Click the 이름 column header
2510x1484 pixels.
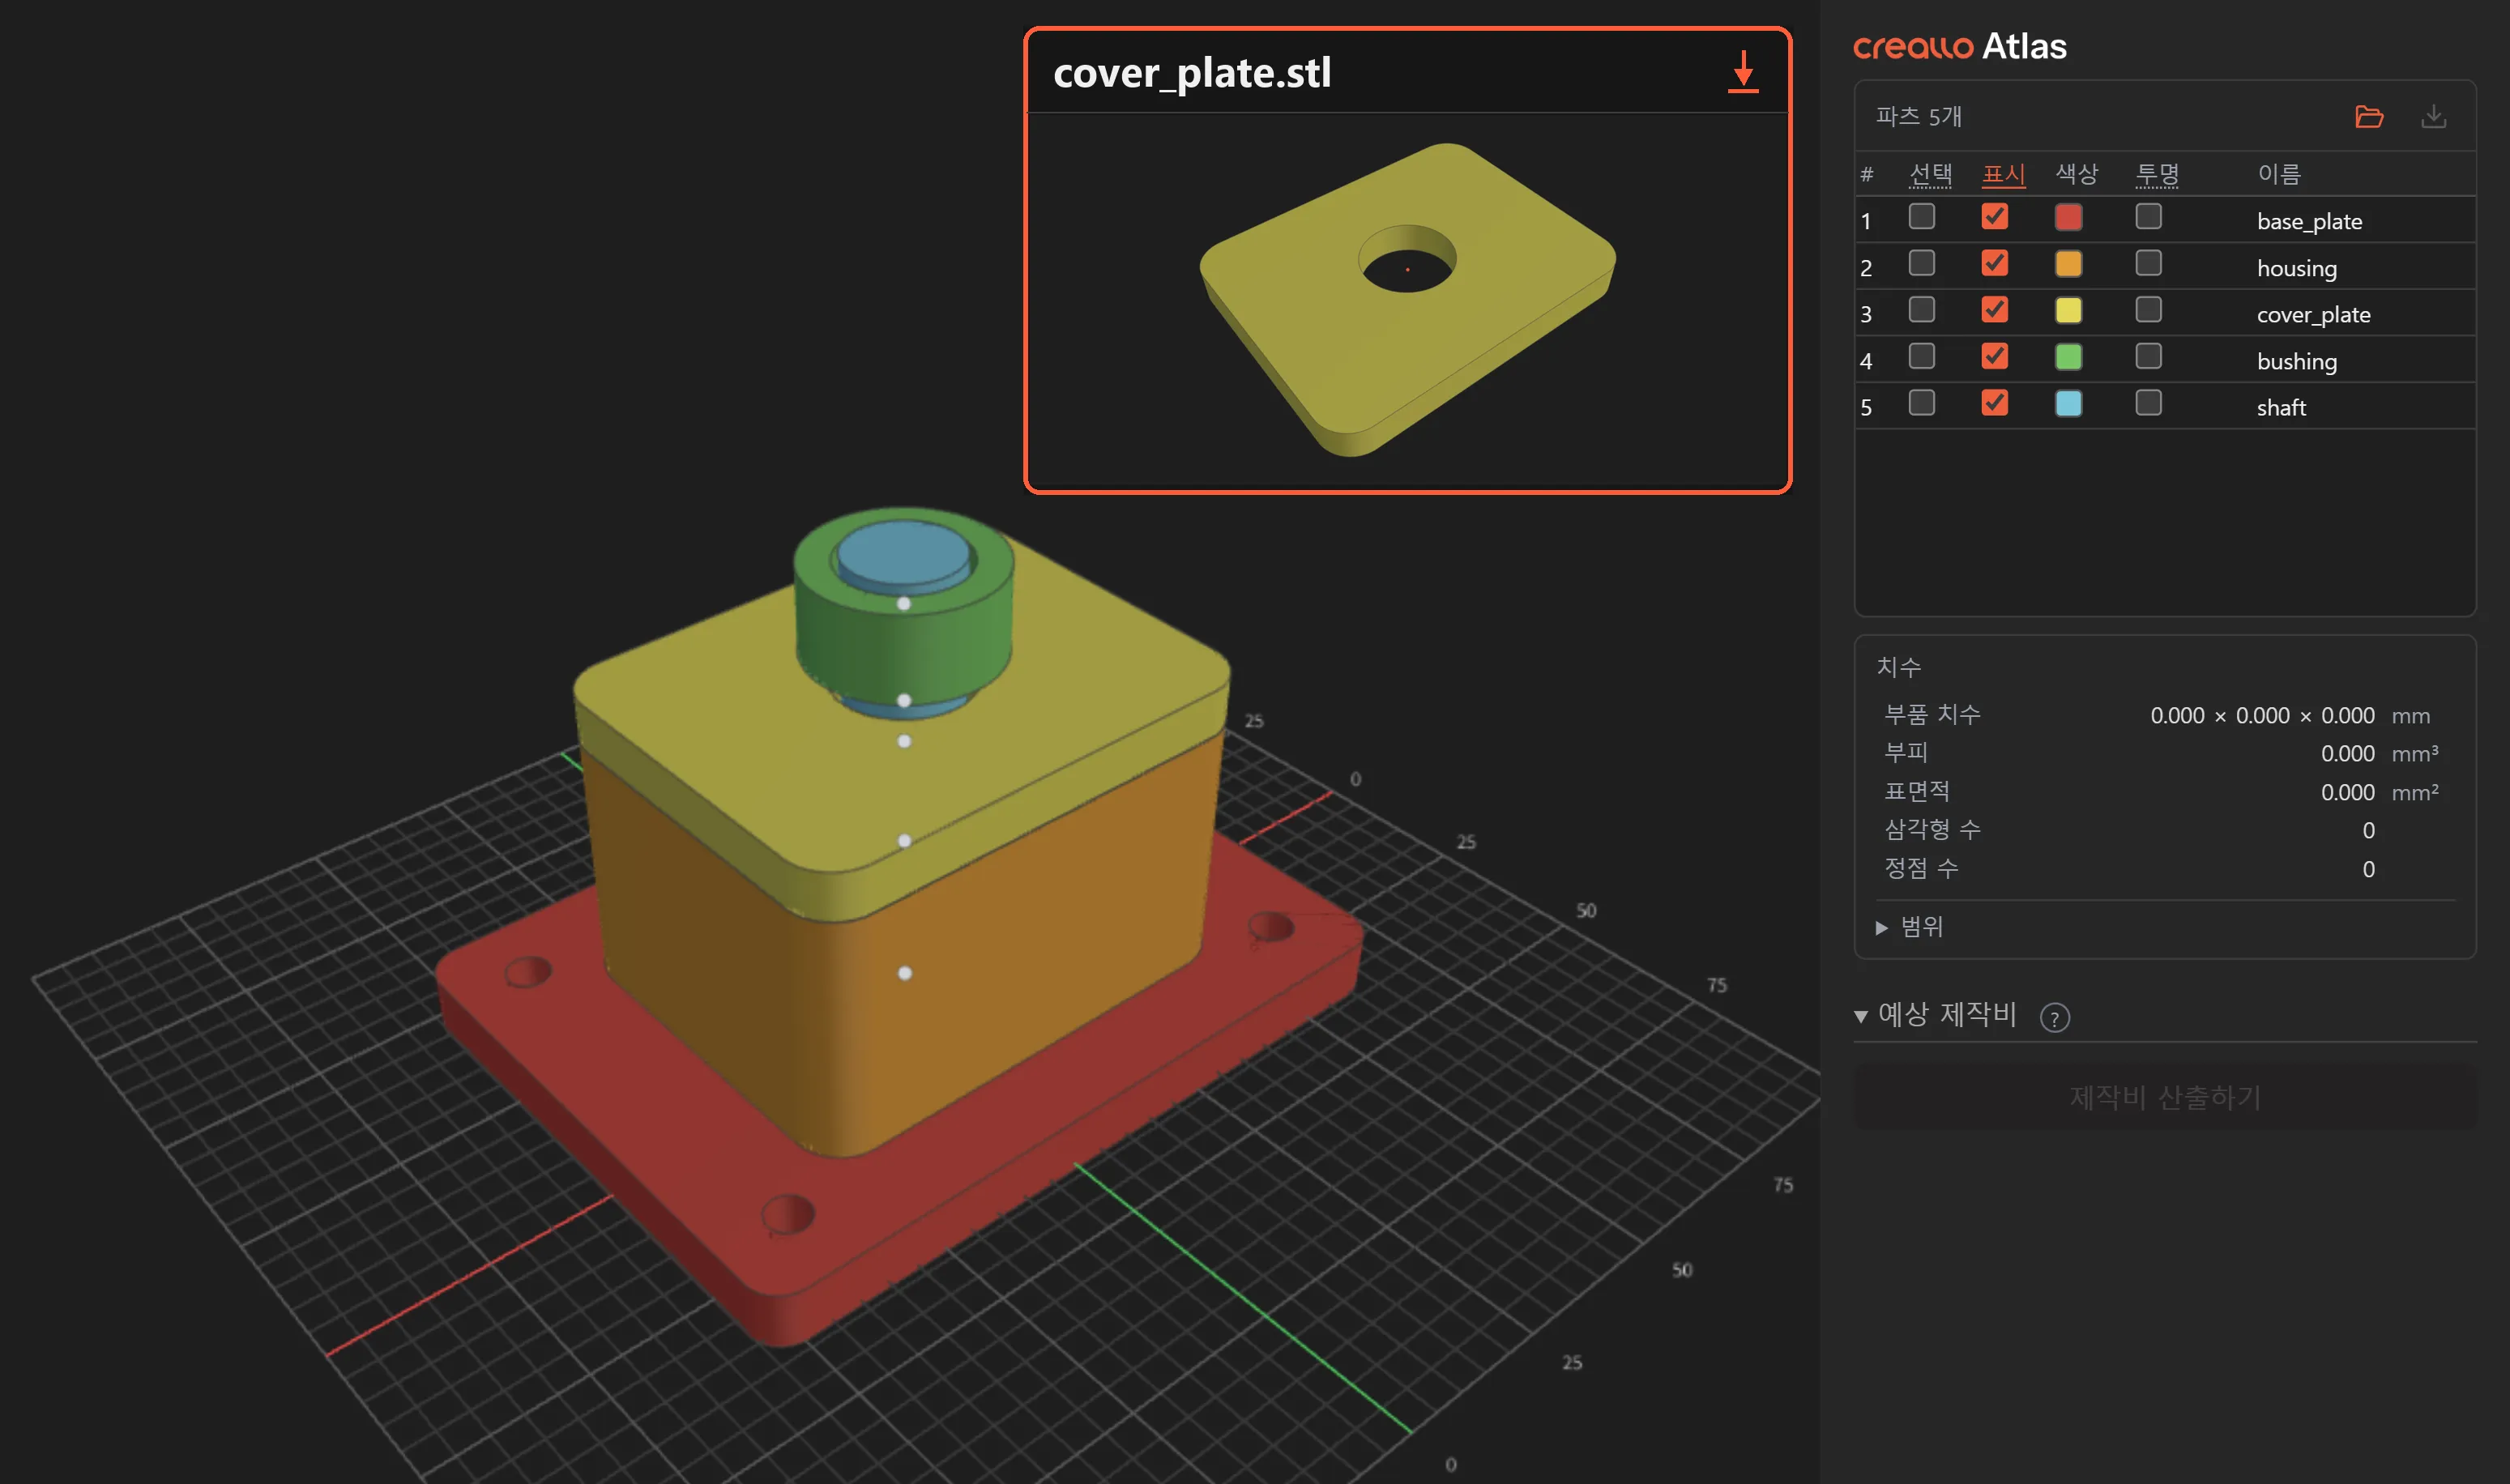2279,174
